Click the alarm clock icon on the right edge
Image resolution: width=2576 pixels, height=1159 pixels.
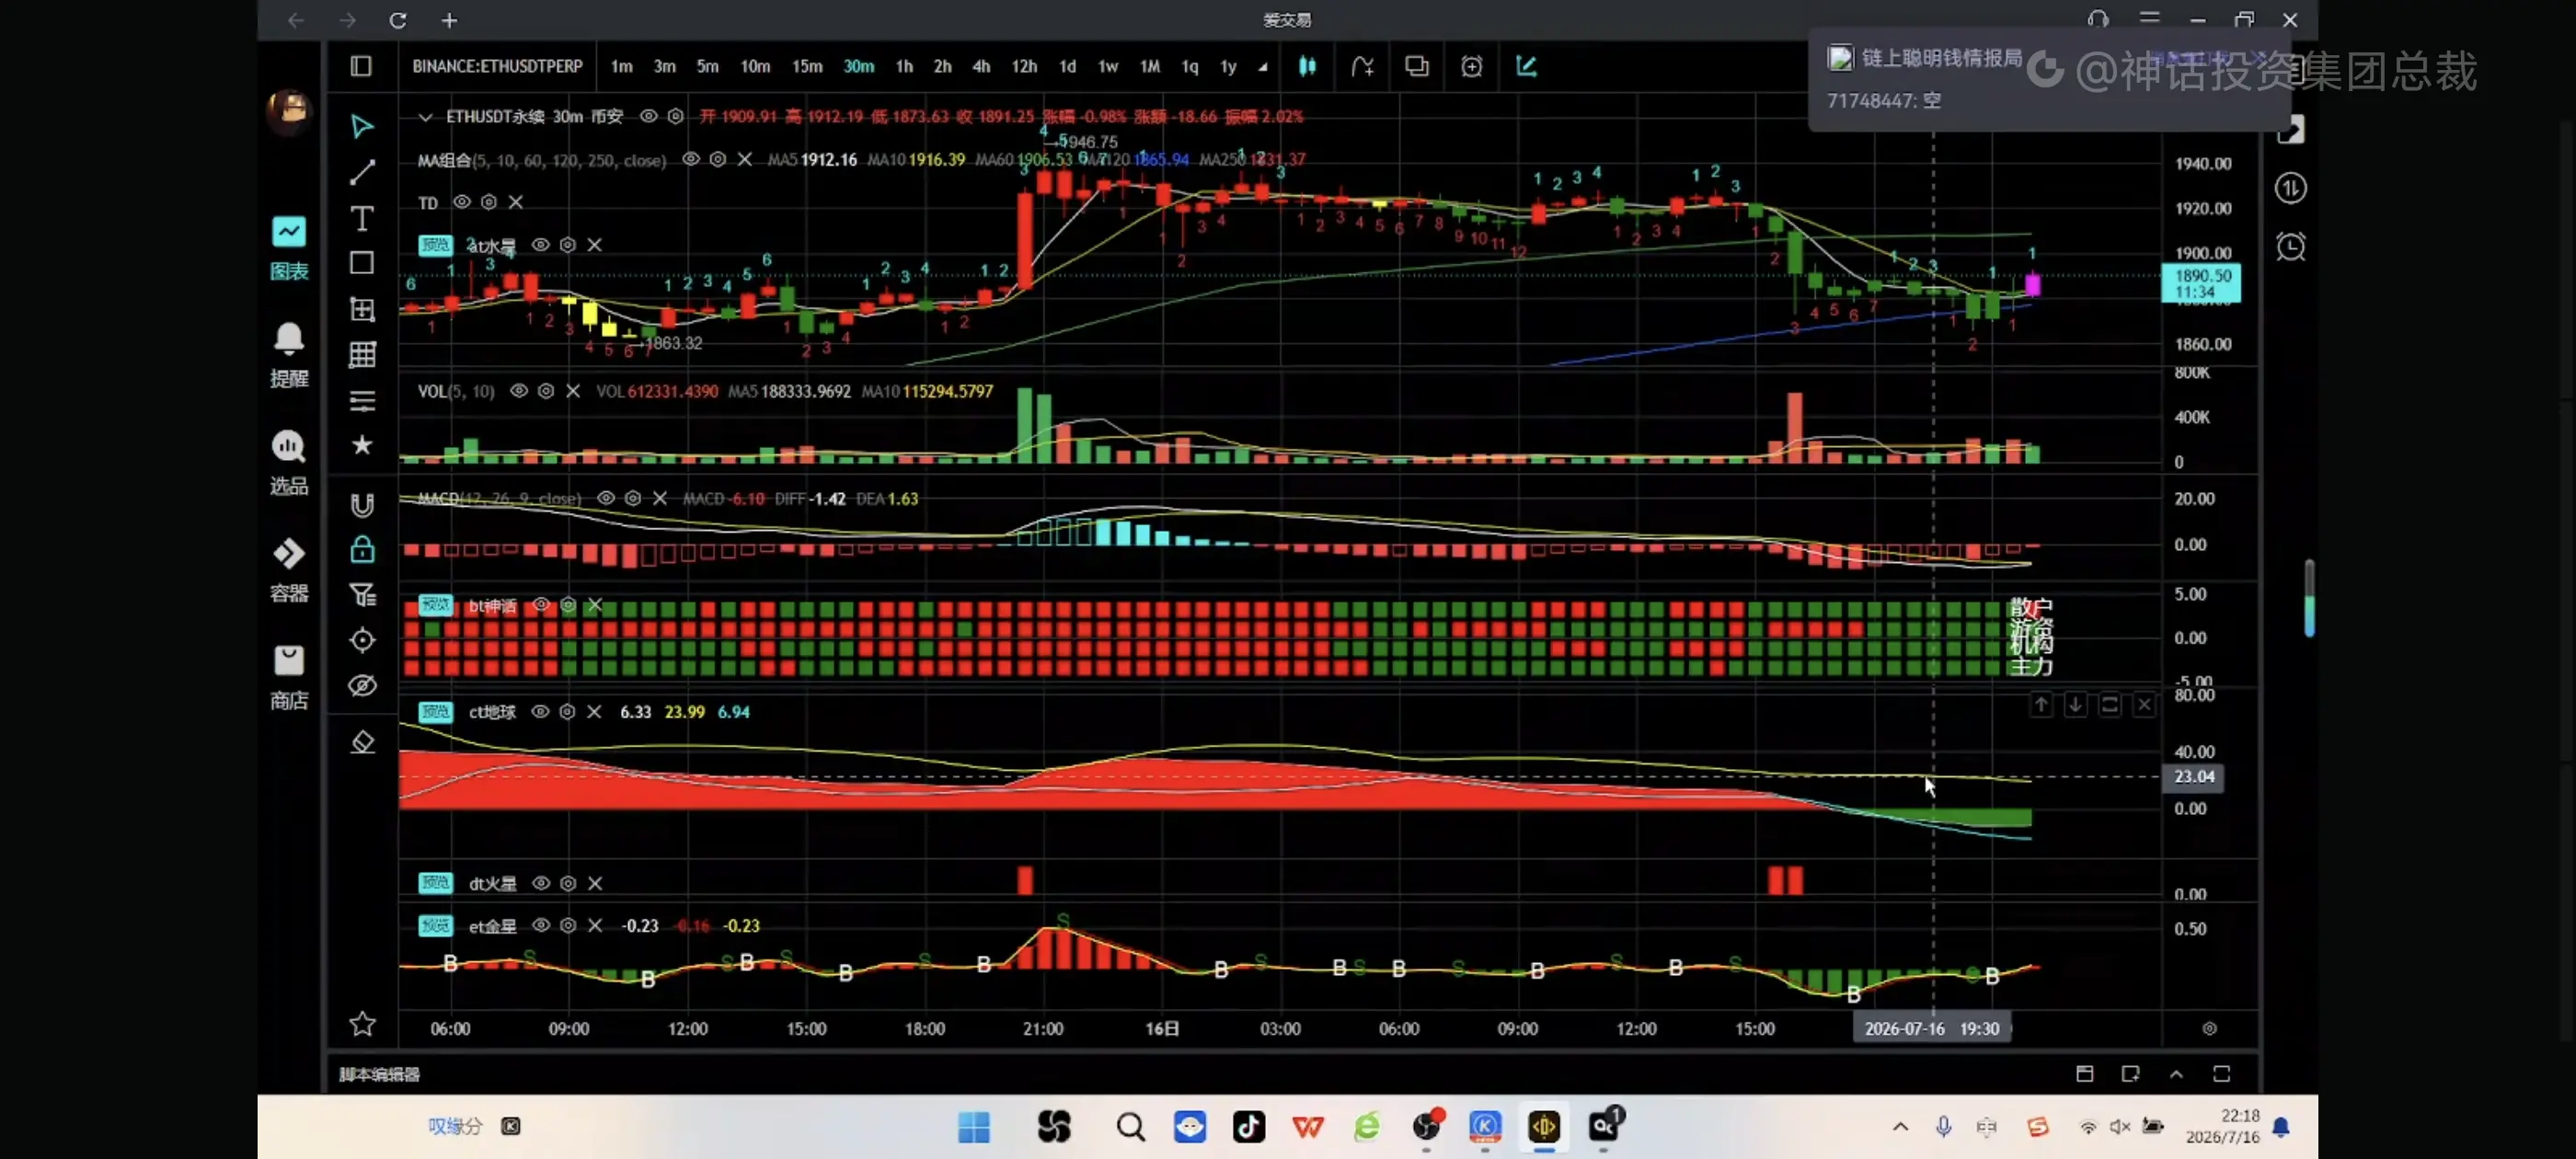click(2290, 247)
